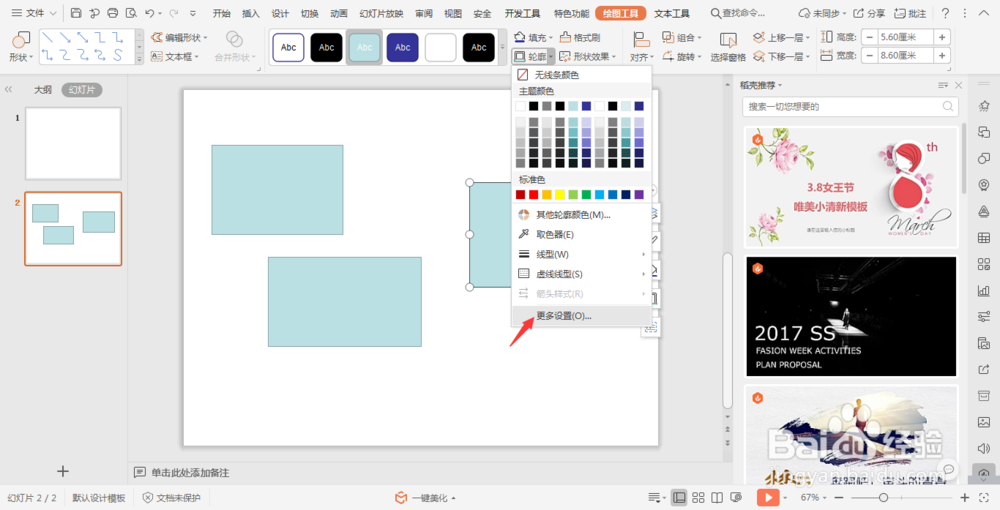The image size is (1000, 510).
Task: Click the Redo arrow icon
Action: point(173,13)
